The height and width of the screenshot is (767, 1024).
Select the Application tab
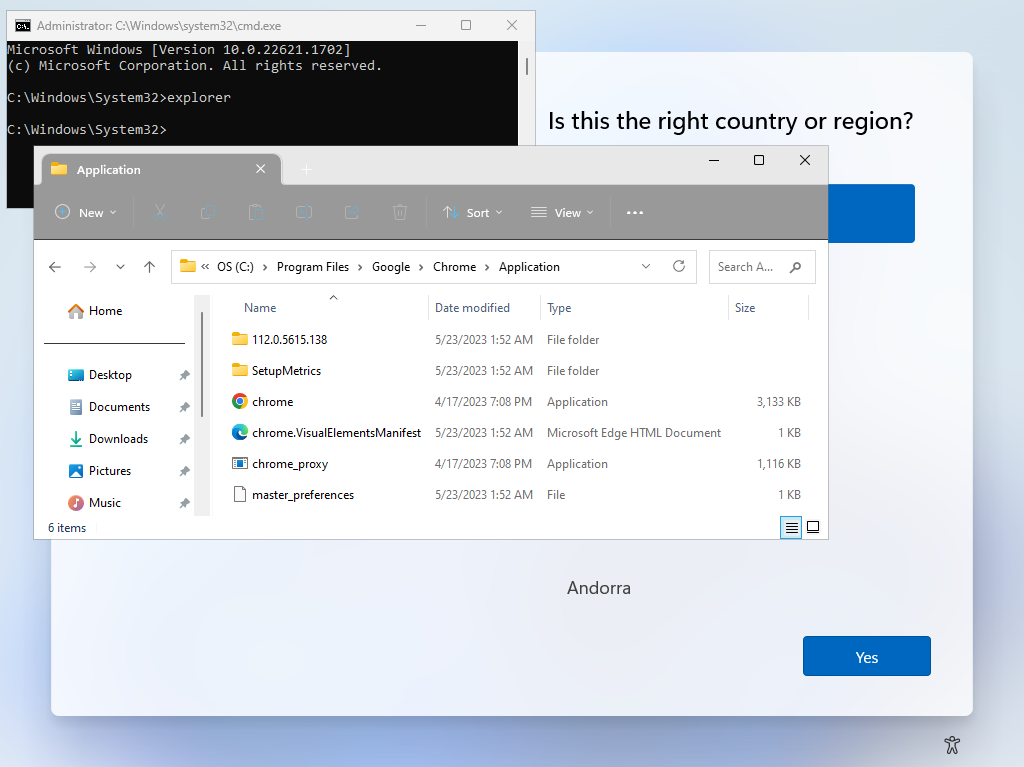pos(150,170)
